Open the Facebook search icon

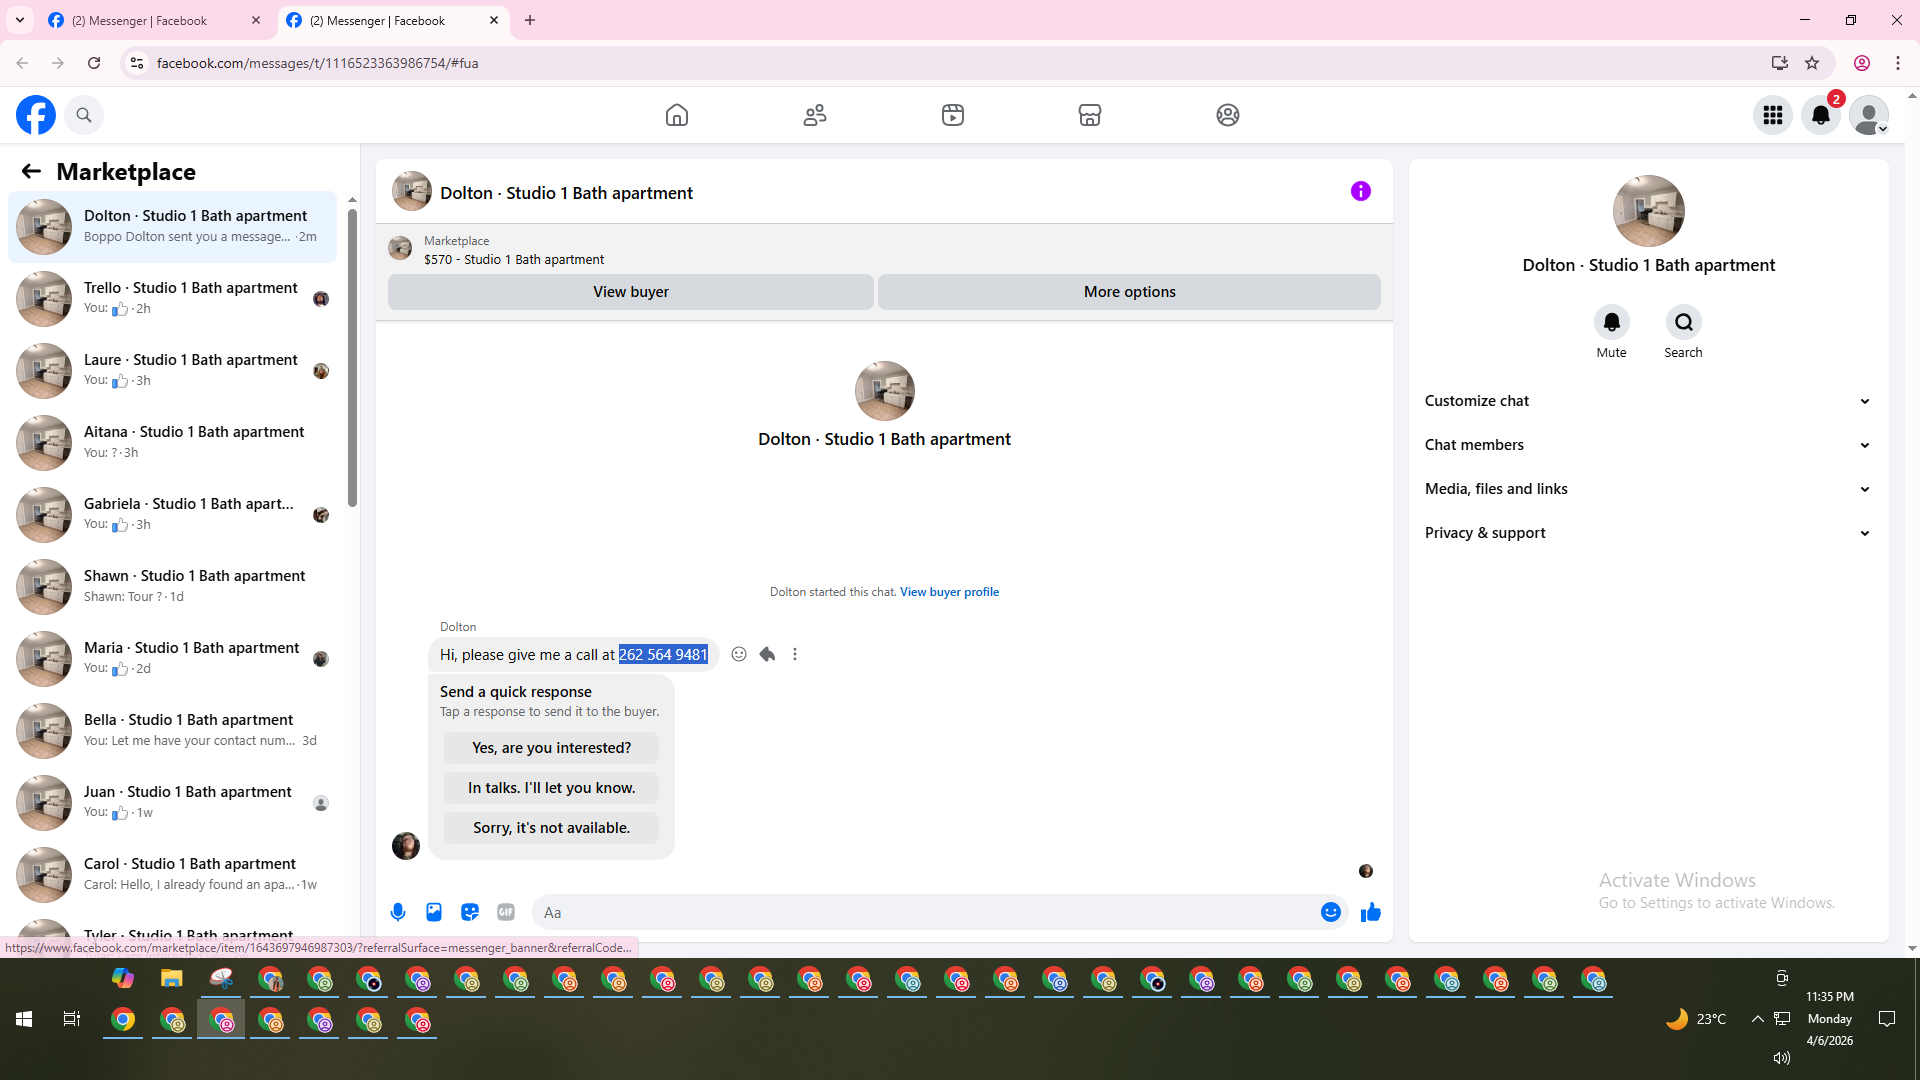click(x=84, y=115)
